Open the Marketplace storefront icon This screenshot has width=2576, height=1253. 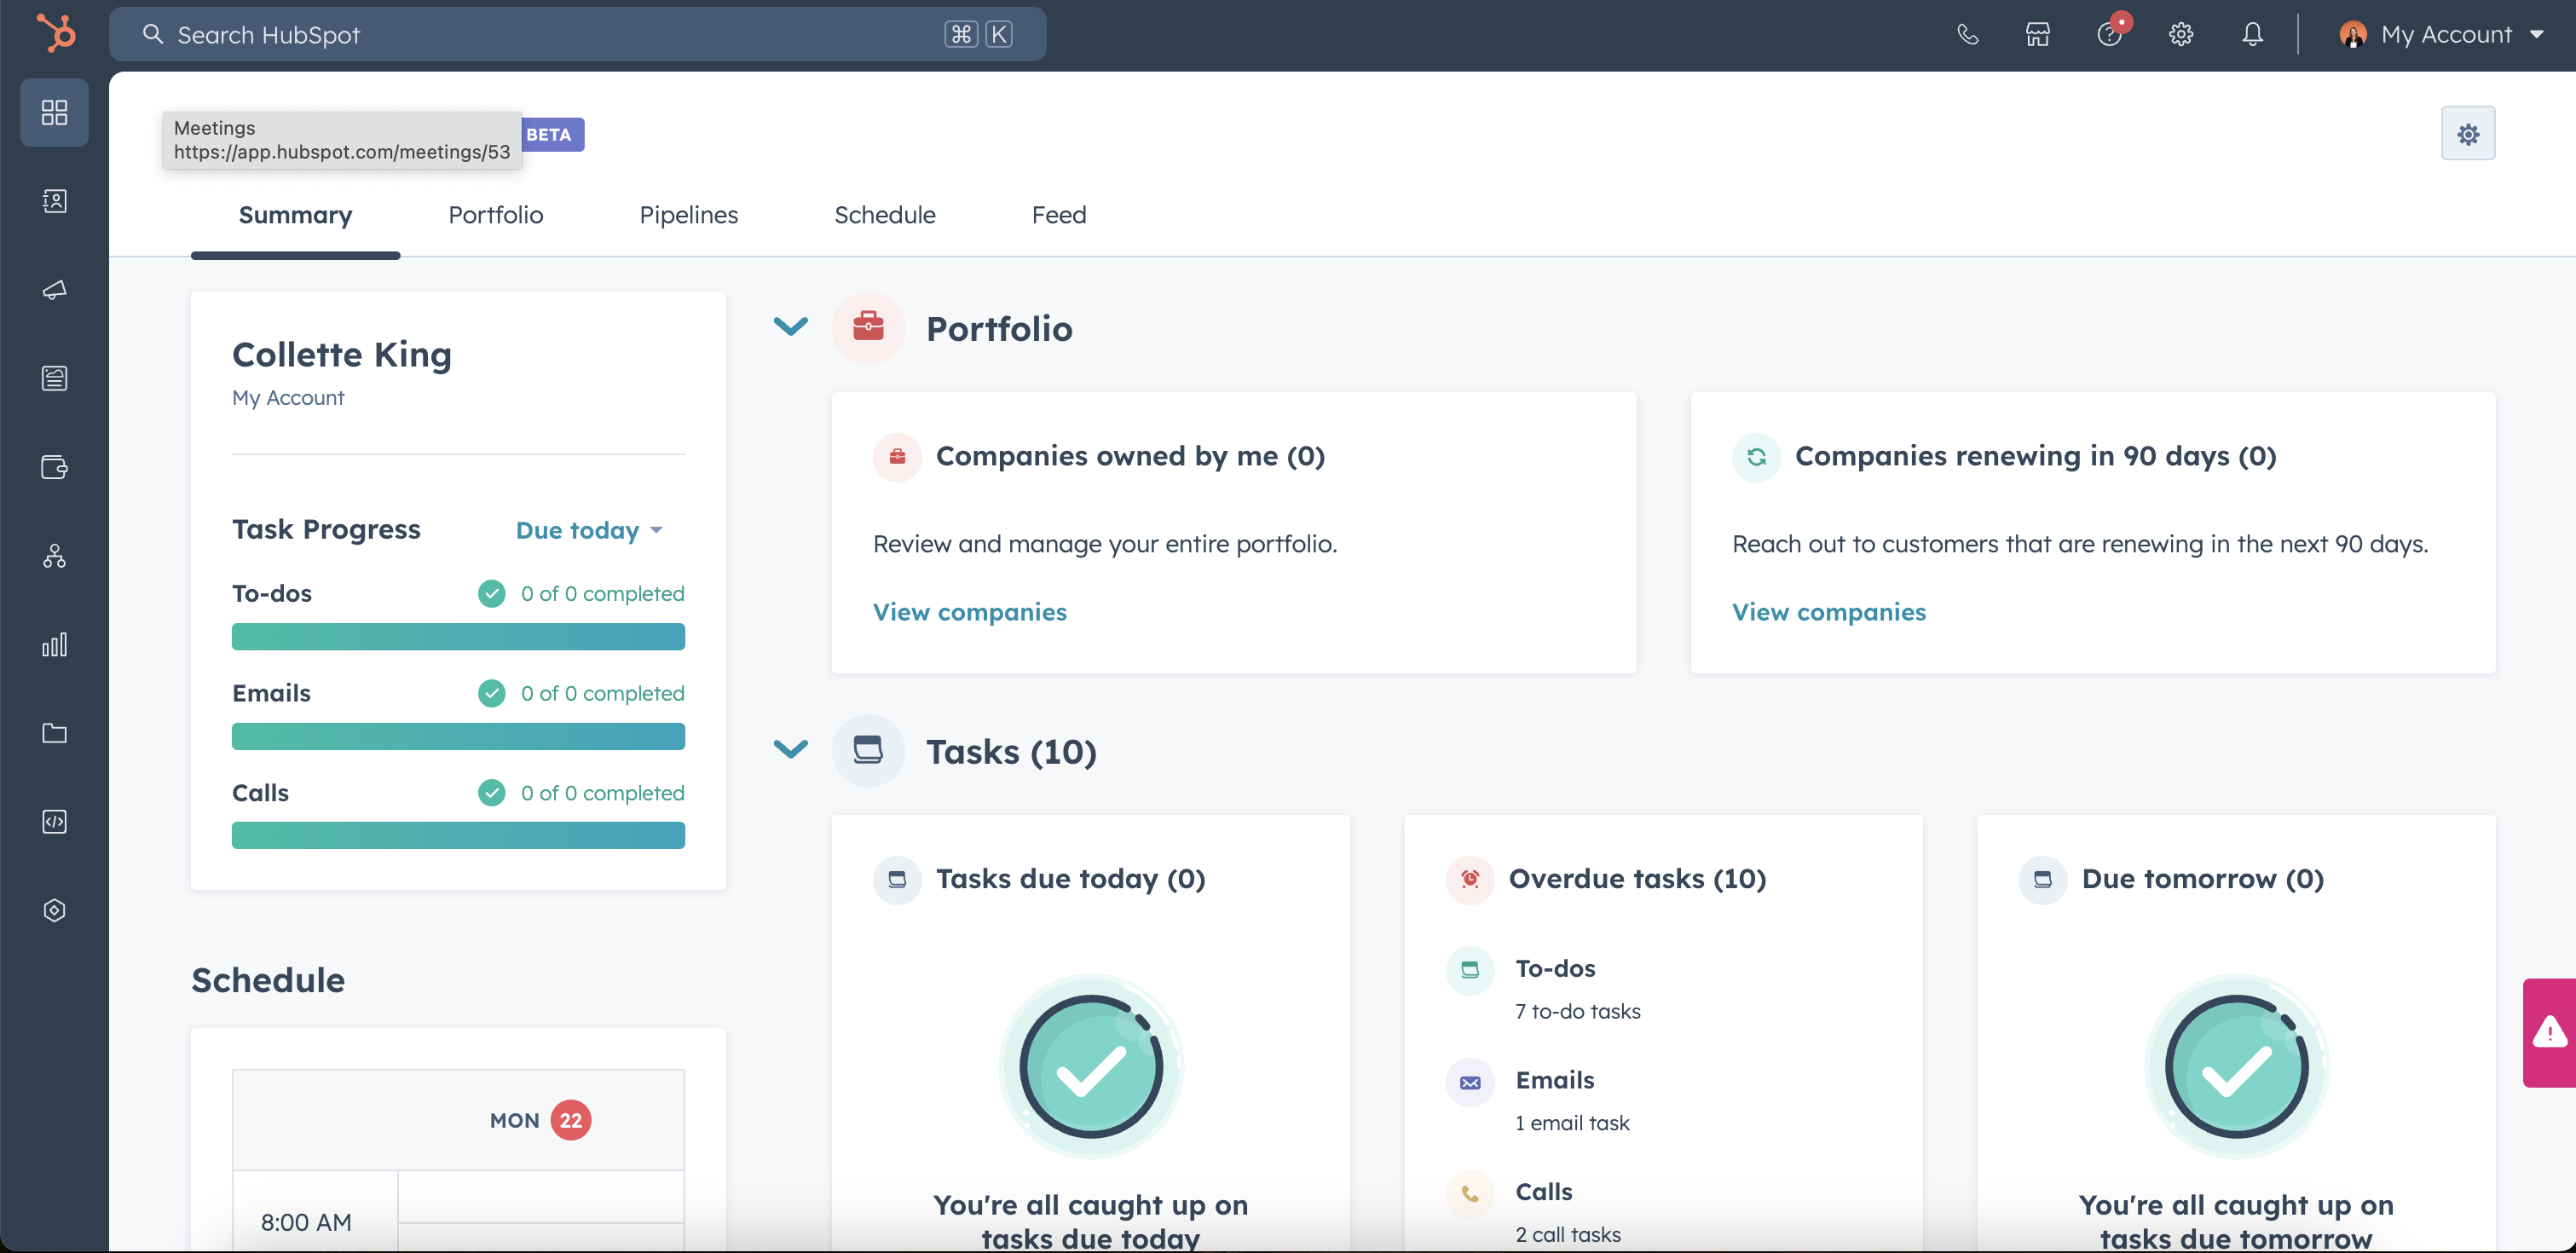[2038, 34]
